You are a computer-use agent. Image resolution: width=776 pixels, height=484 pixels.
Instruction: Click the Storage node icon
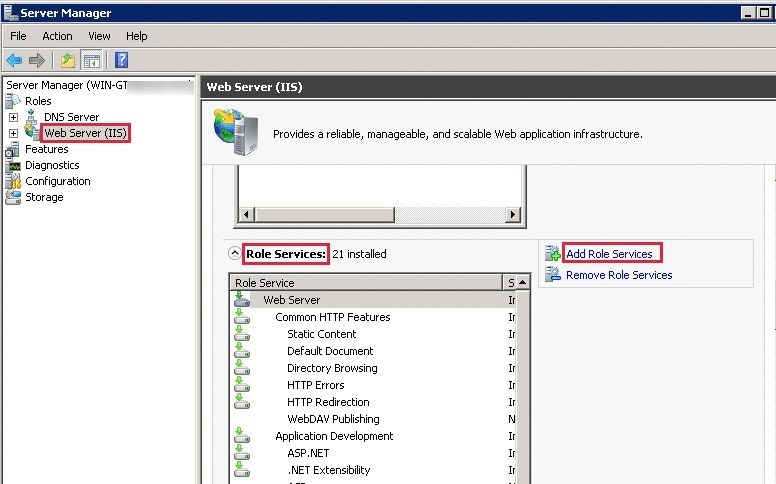point(12,197)
